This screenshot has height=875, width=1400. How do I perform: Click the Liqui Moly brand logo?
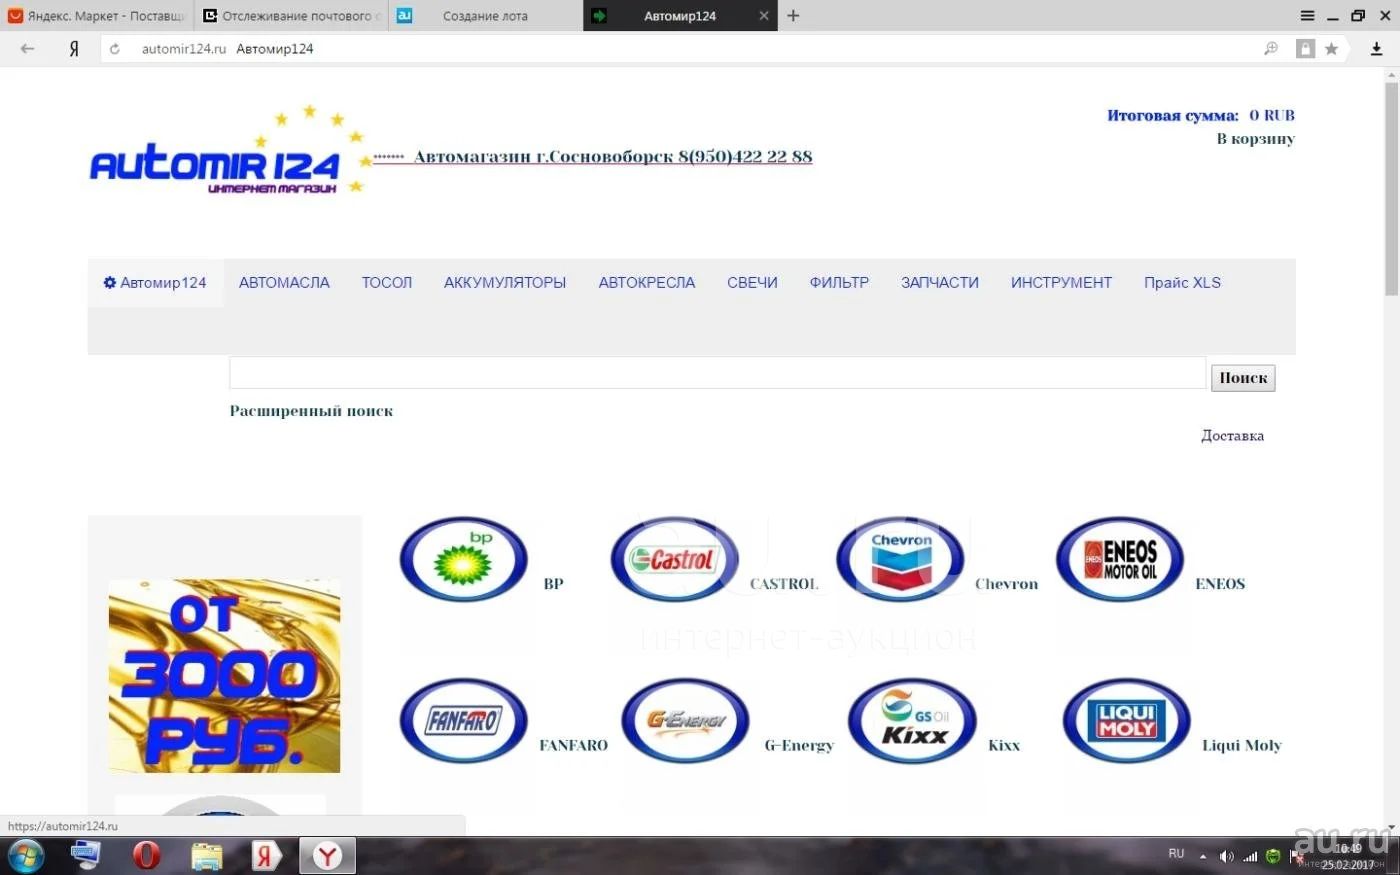[1126, 721]
